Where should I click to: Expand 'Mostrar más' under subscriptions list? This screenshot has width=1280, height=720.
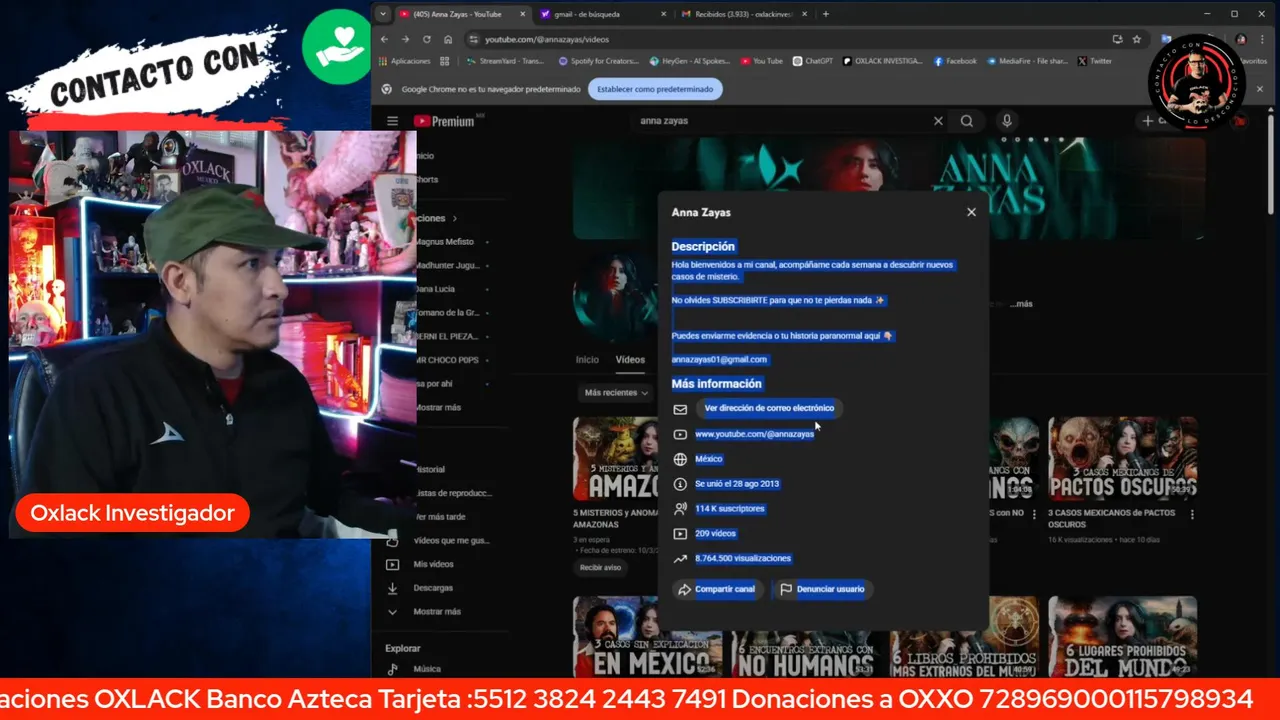tap(438, 408)
